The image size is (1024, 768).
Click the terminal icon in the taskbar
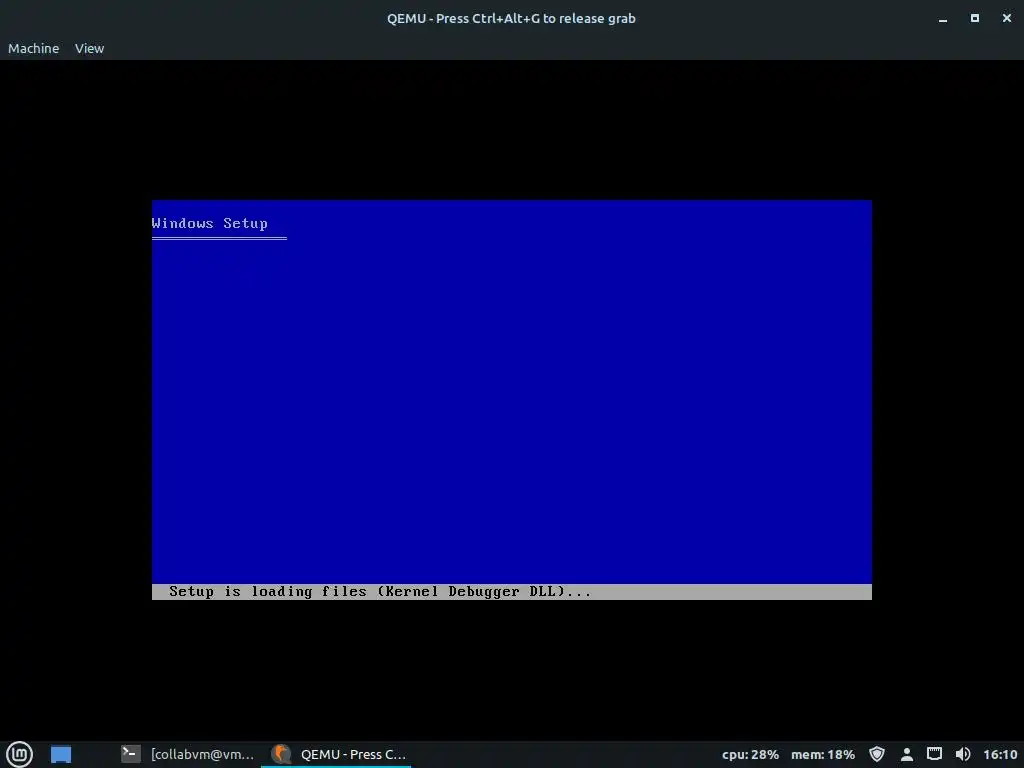[x=131, y=754]
